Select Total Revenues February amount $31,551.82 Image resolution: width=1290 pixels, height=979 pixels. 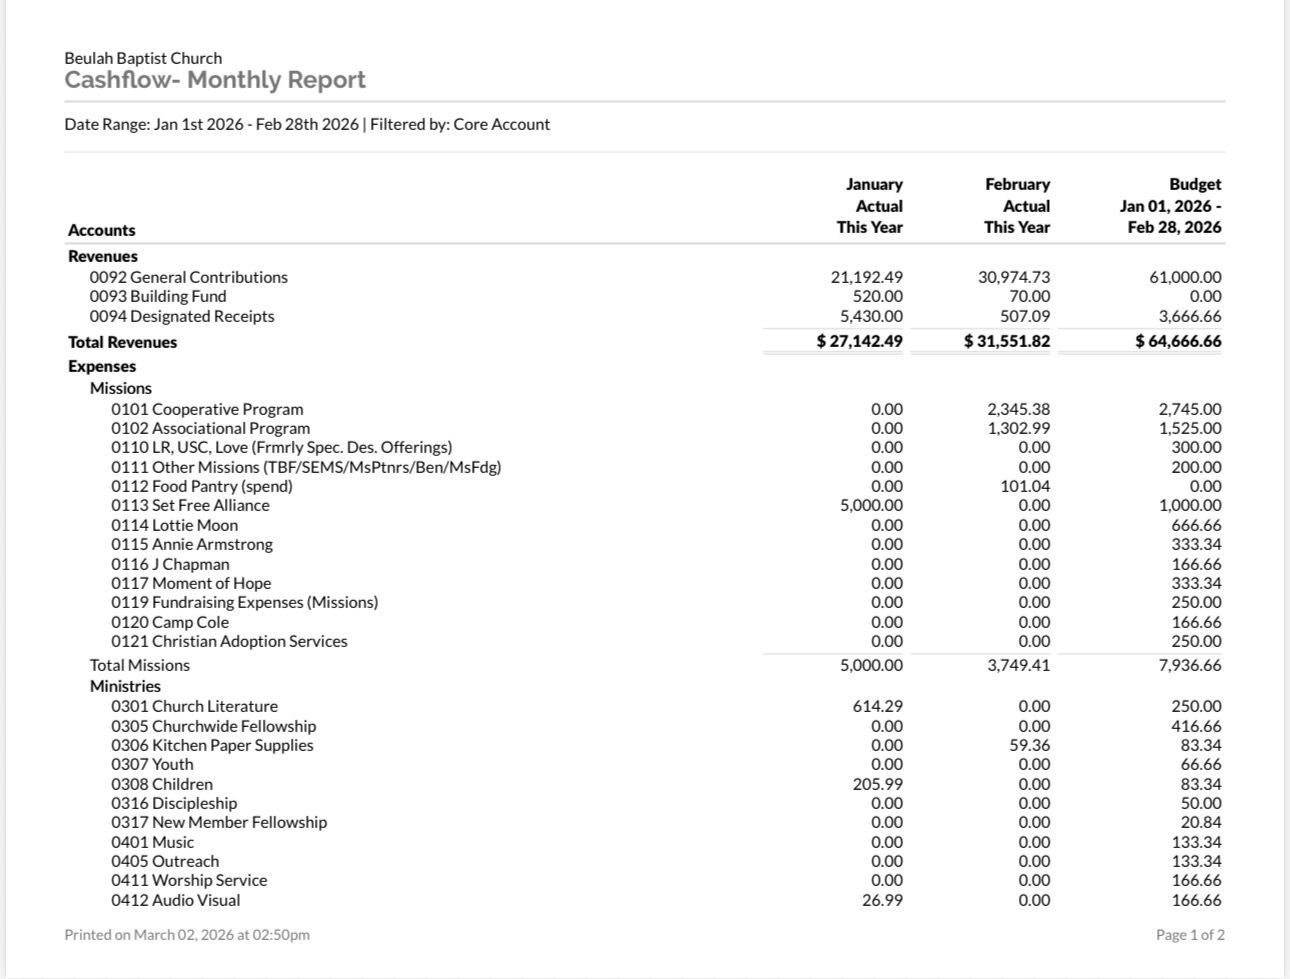coord(1007,341)
